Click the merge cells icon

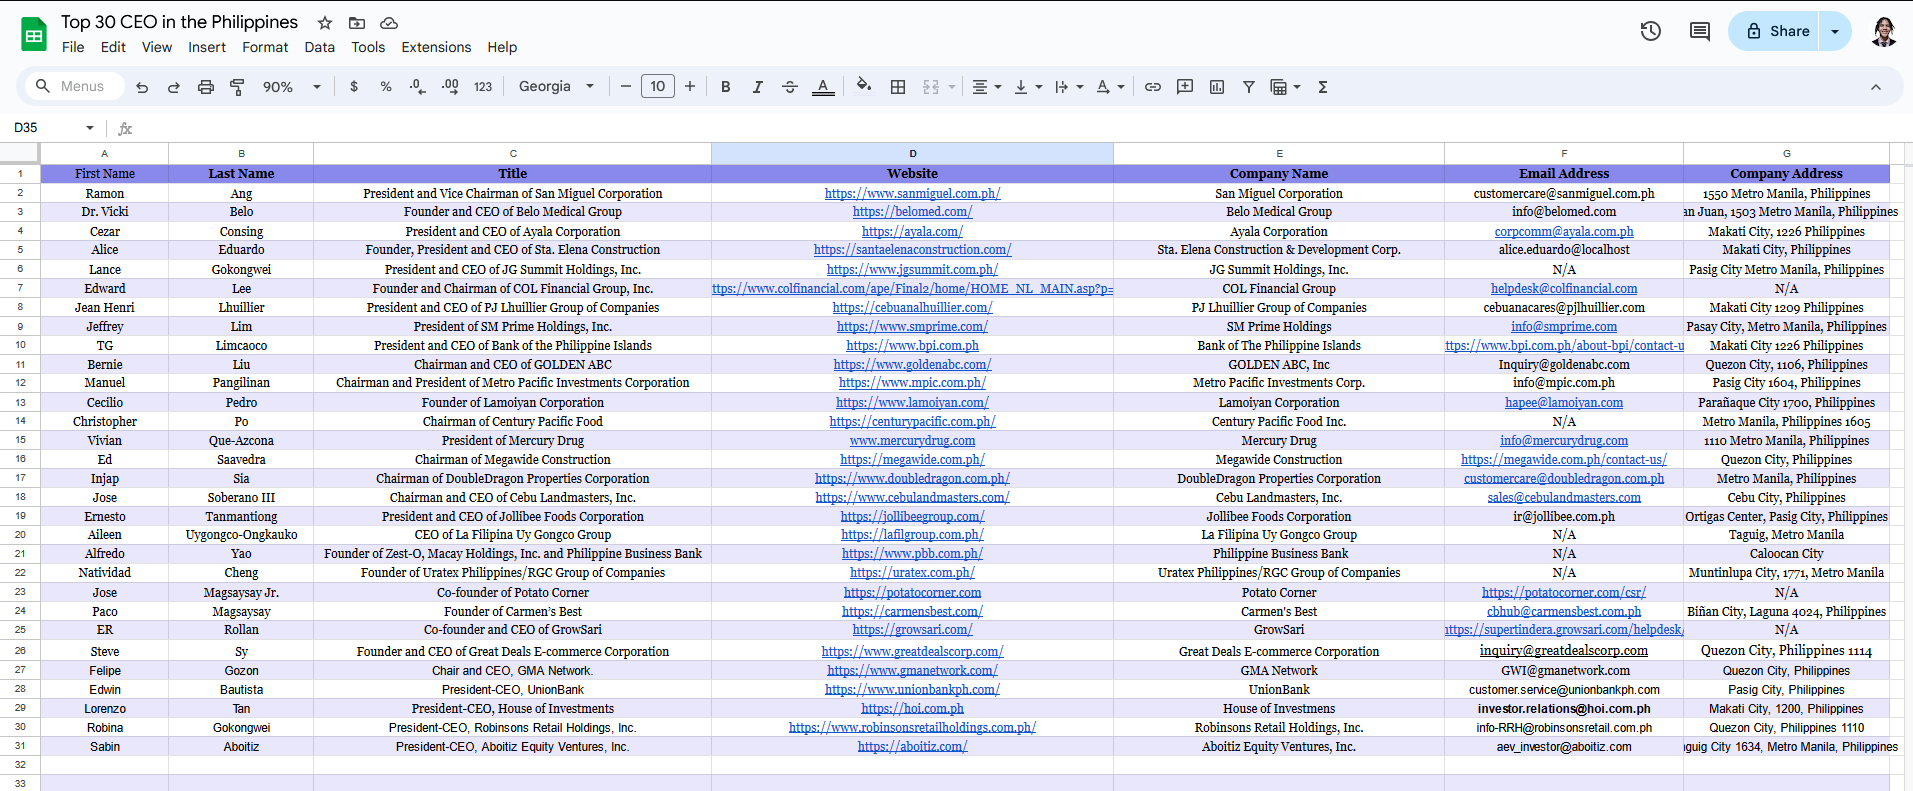[931, 87]
